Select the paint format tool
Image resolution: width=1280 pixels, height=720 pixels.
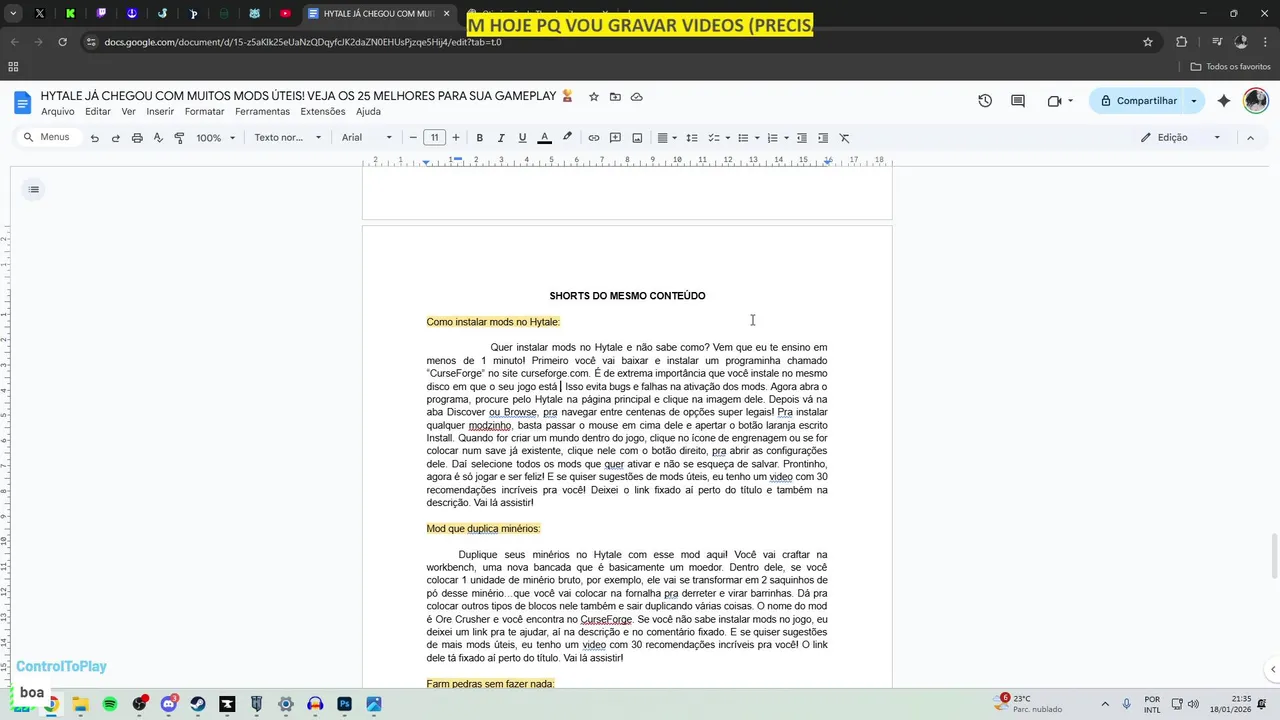pos(180,138)
